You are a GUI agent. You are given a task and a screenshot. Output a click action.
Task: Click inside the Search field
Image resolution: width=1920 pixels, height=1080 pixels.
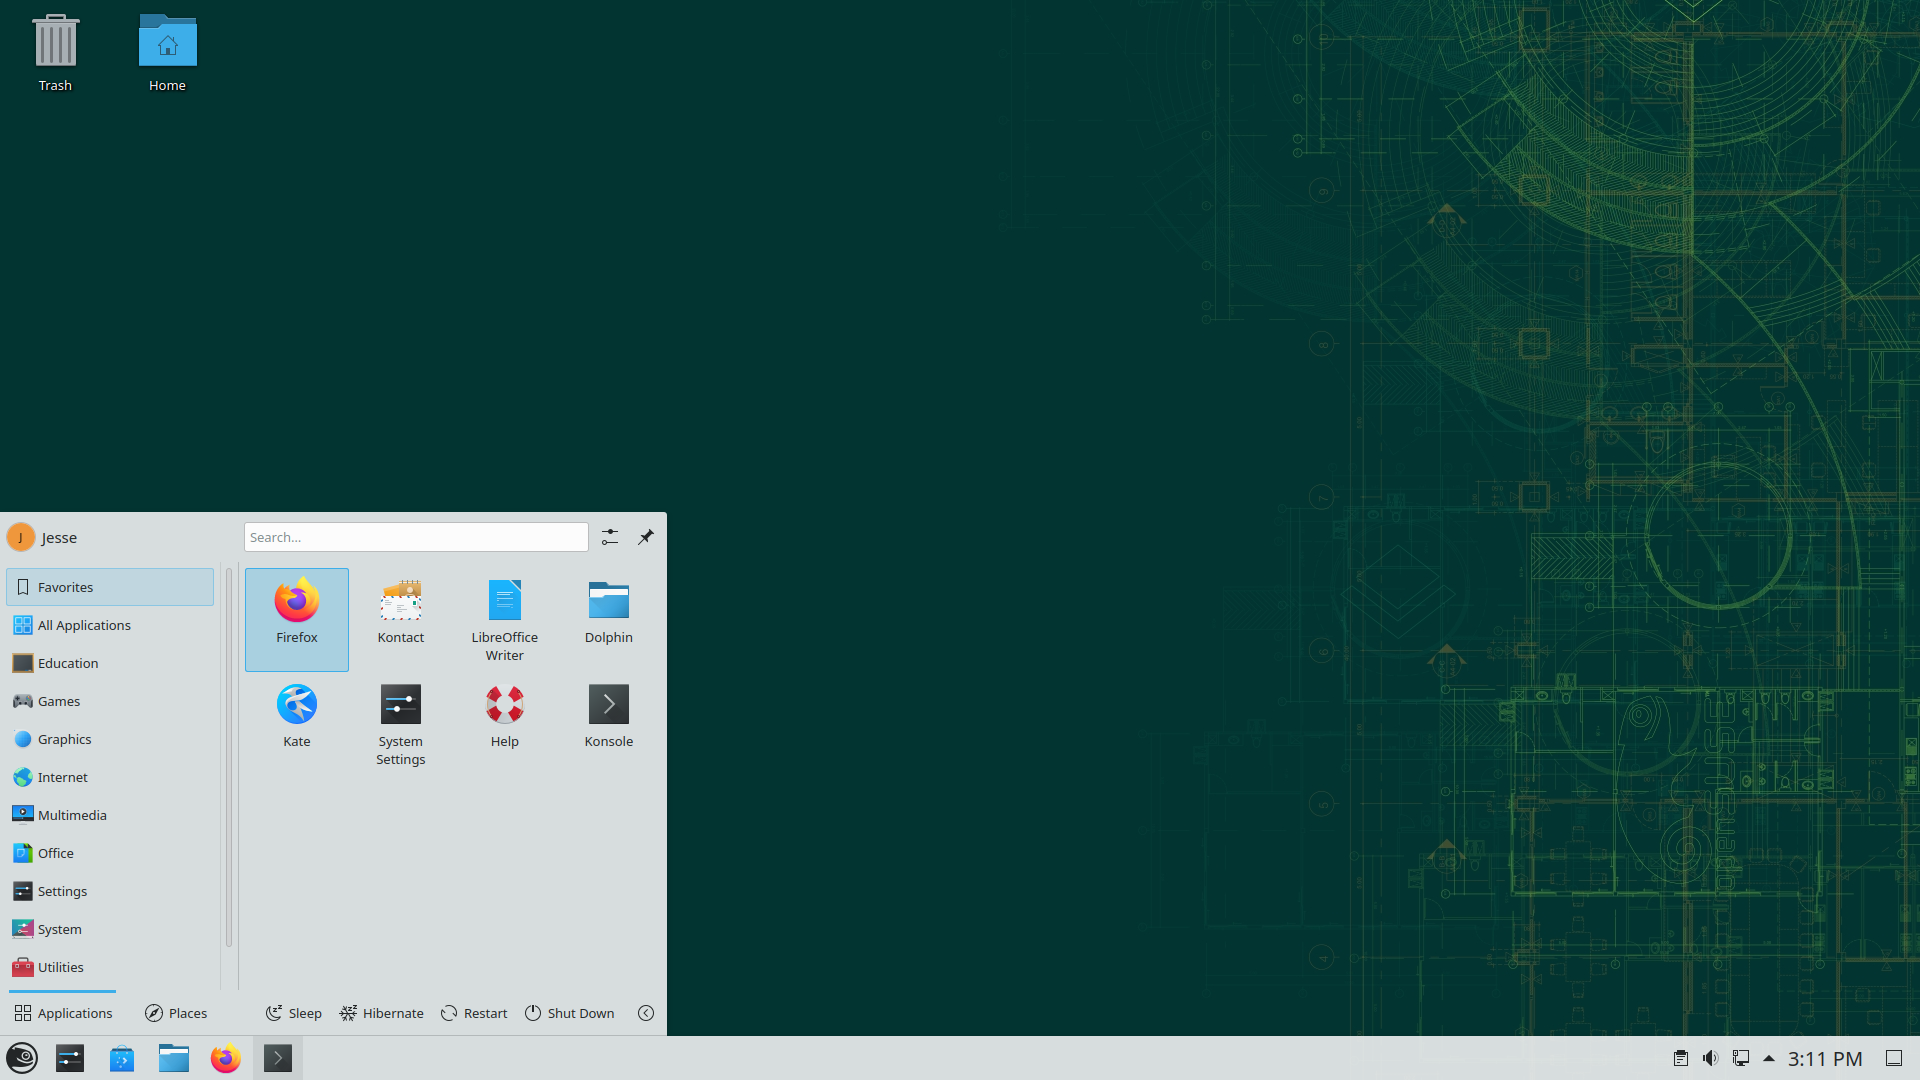coord(415,537)
